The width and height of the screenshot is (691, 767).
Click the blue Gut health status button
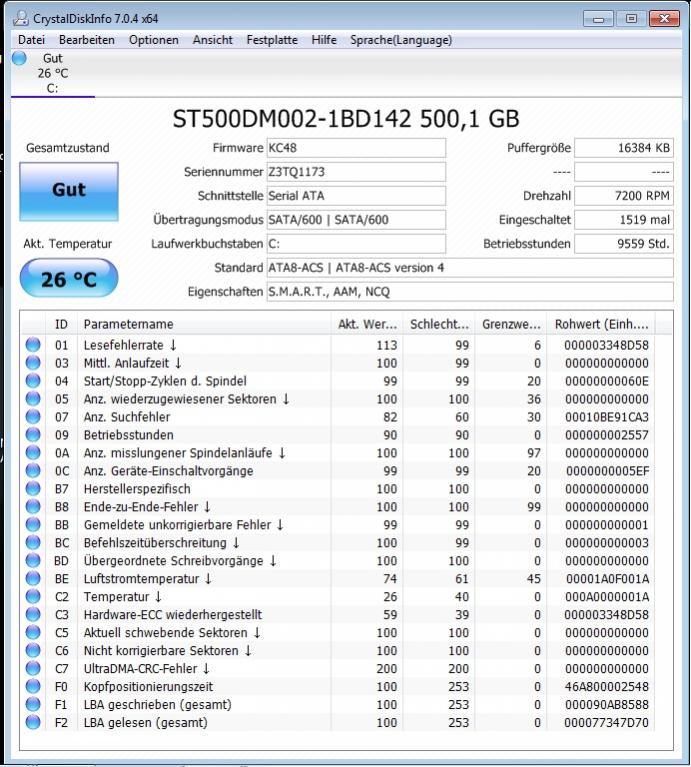click(69, 192)
